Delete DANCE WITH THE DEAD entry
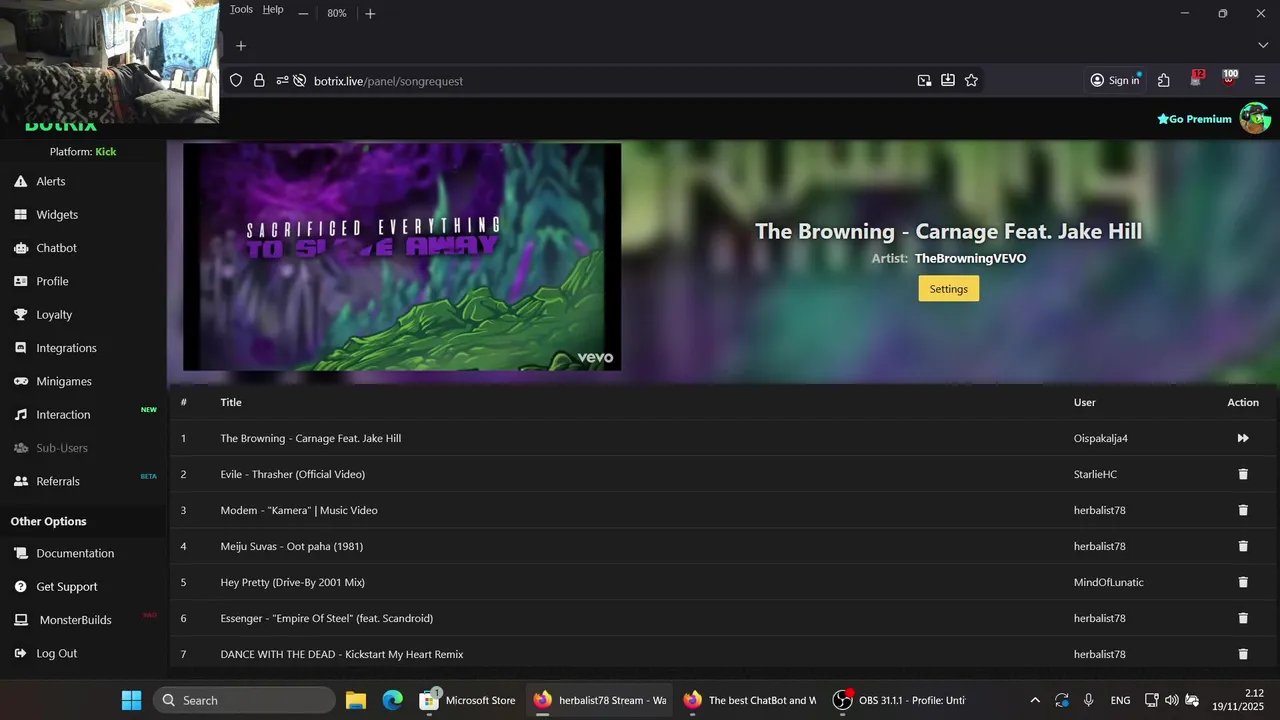 1243,654
